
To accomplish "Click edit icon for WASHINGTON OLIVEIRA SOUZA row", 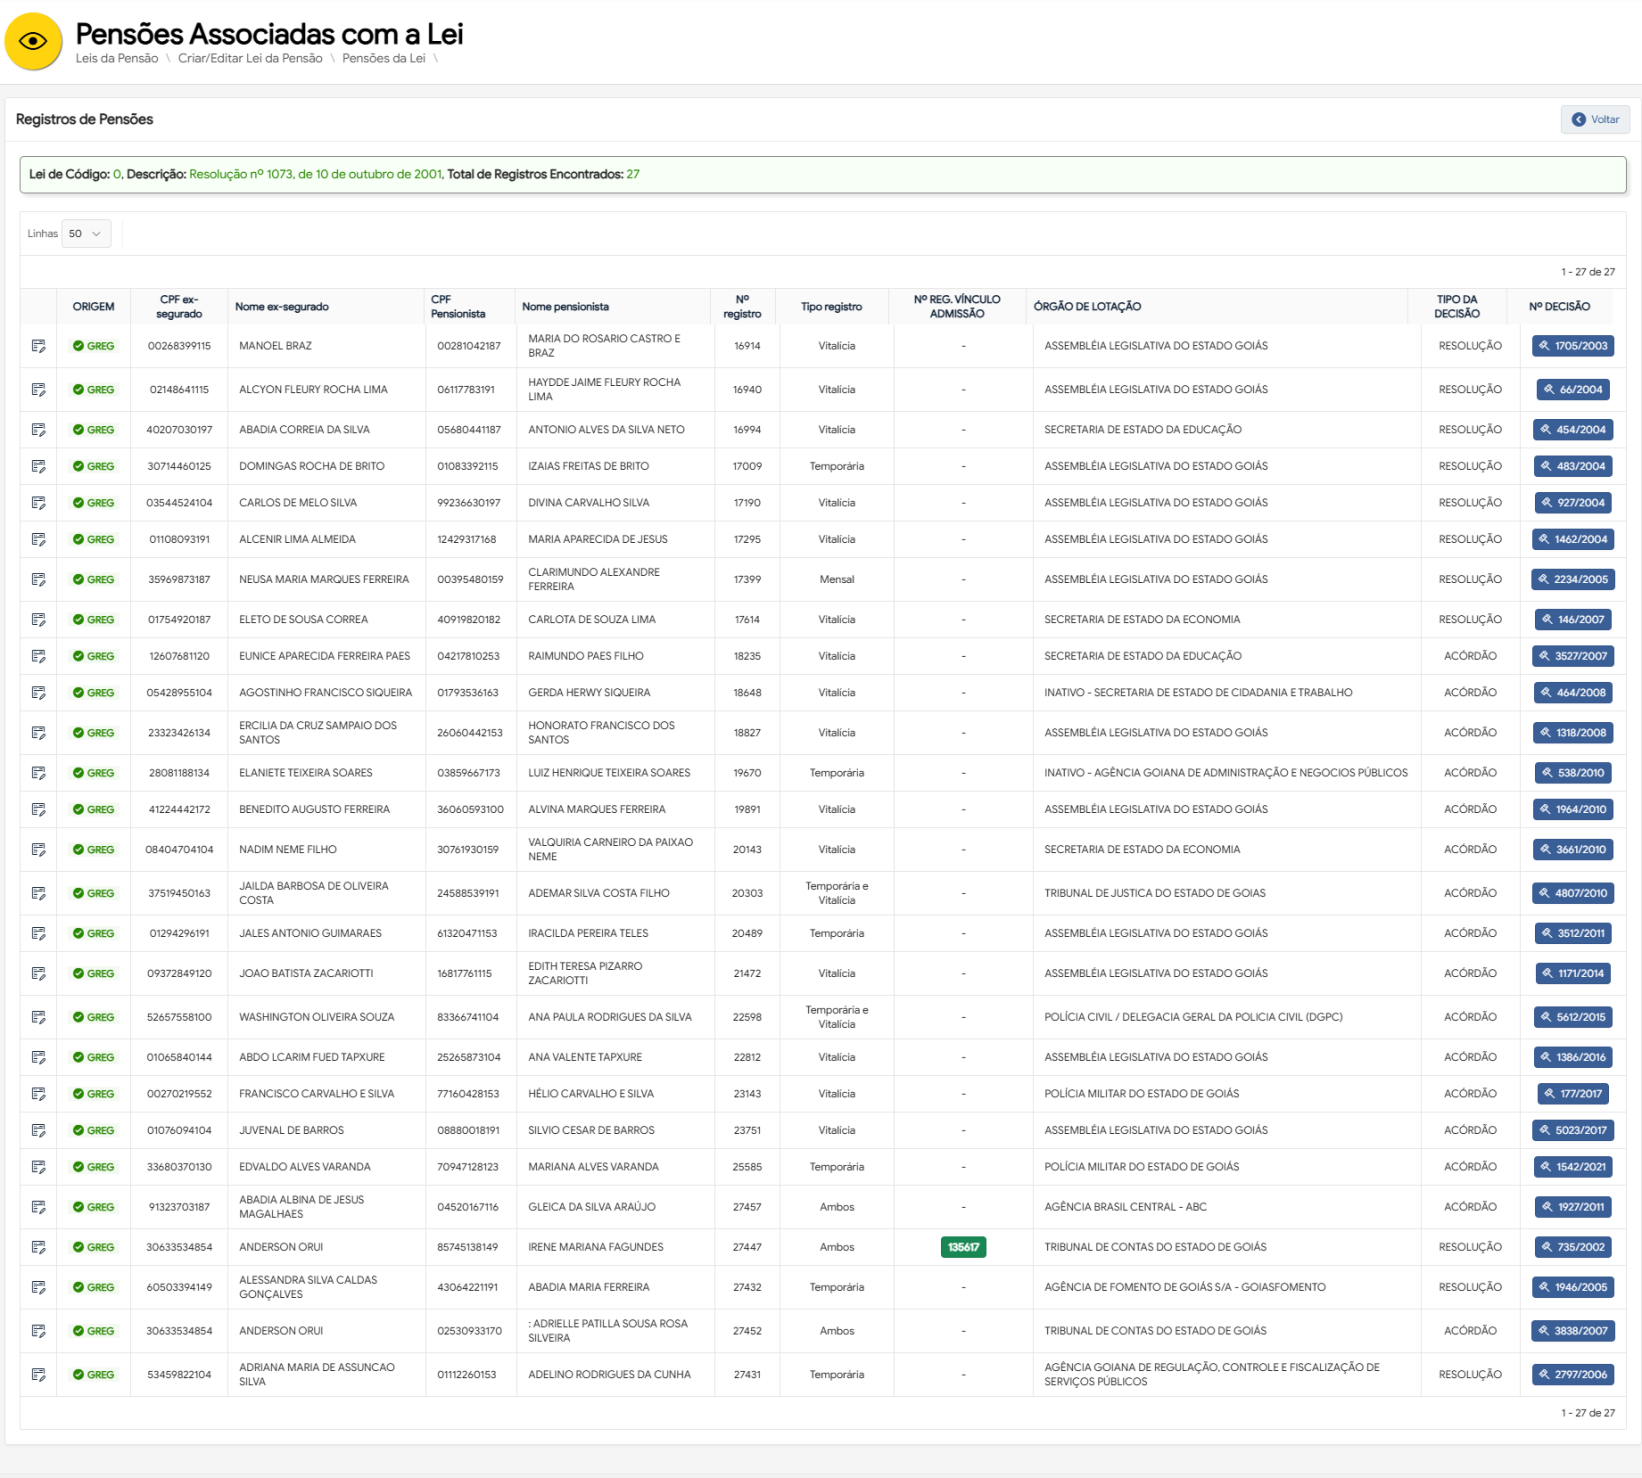I will click(x=39, y=1017).
